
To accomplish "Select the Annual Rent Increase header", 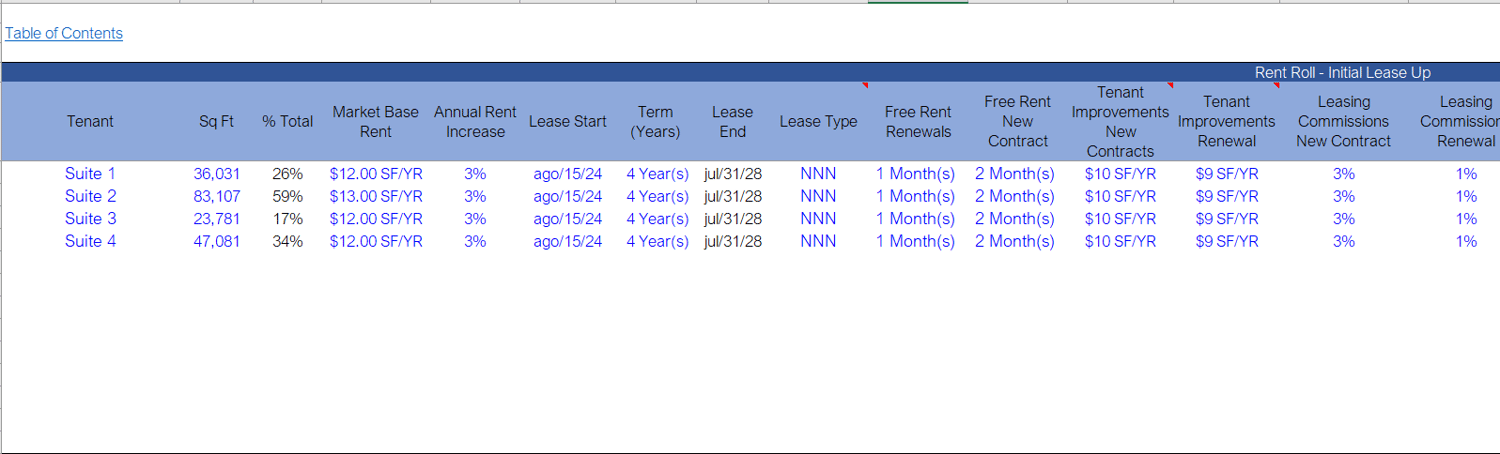I will 475,122.
